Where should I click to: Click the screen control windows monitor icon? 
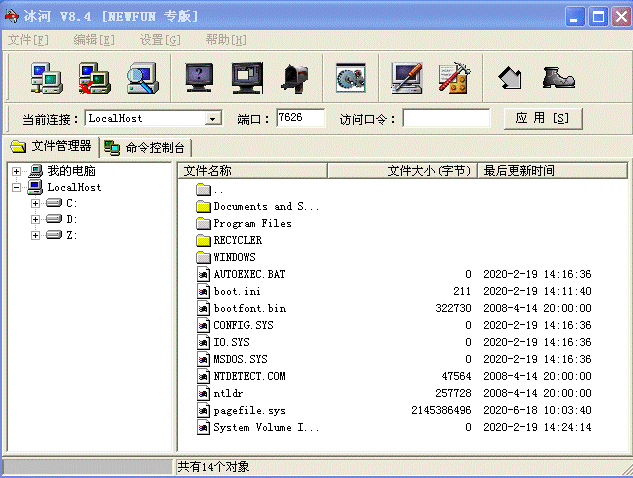[247, 78]
